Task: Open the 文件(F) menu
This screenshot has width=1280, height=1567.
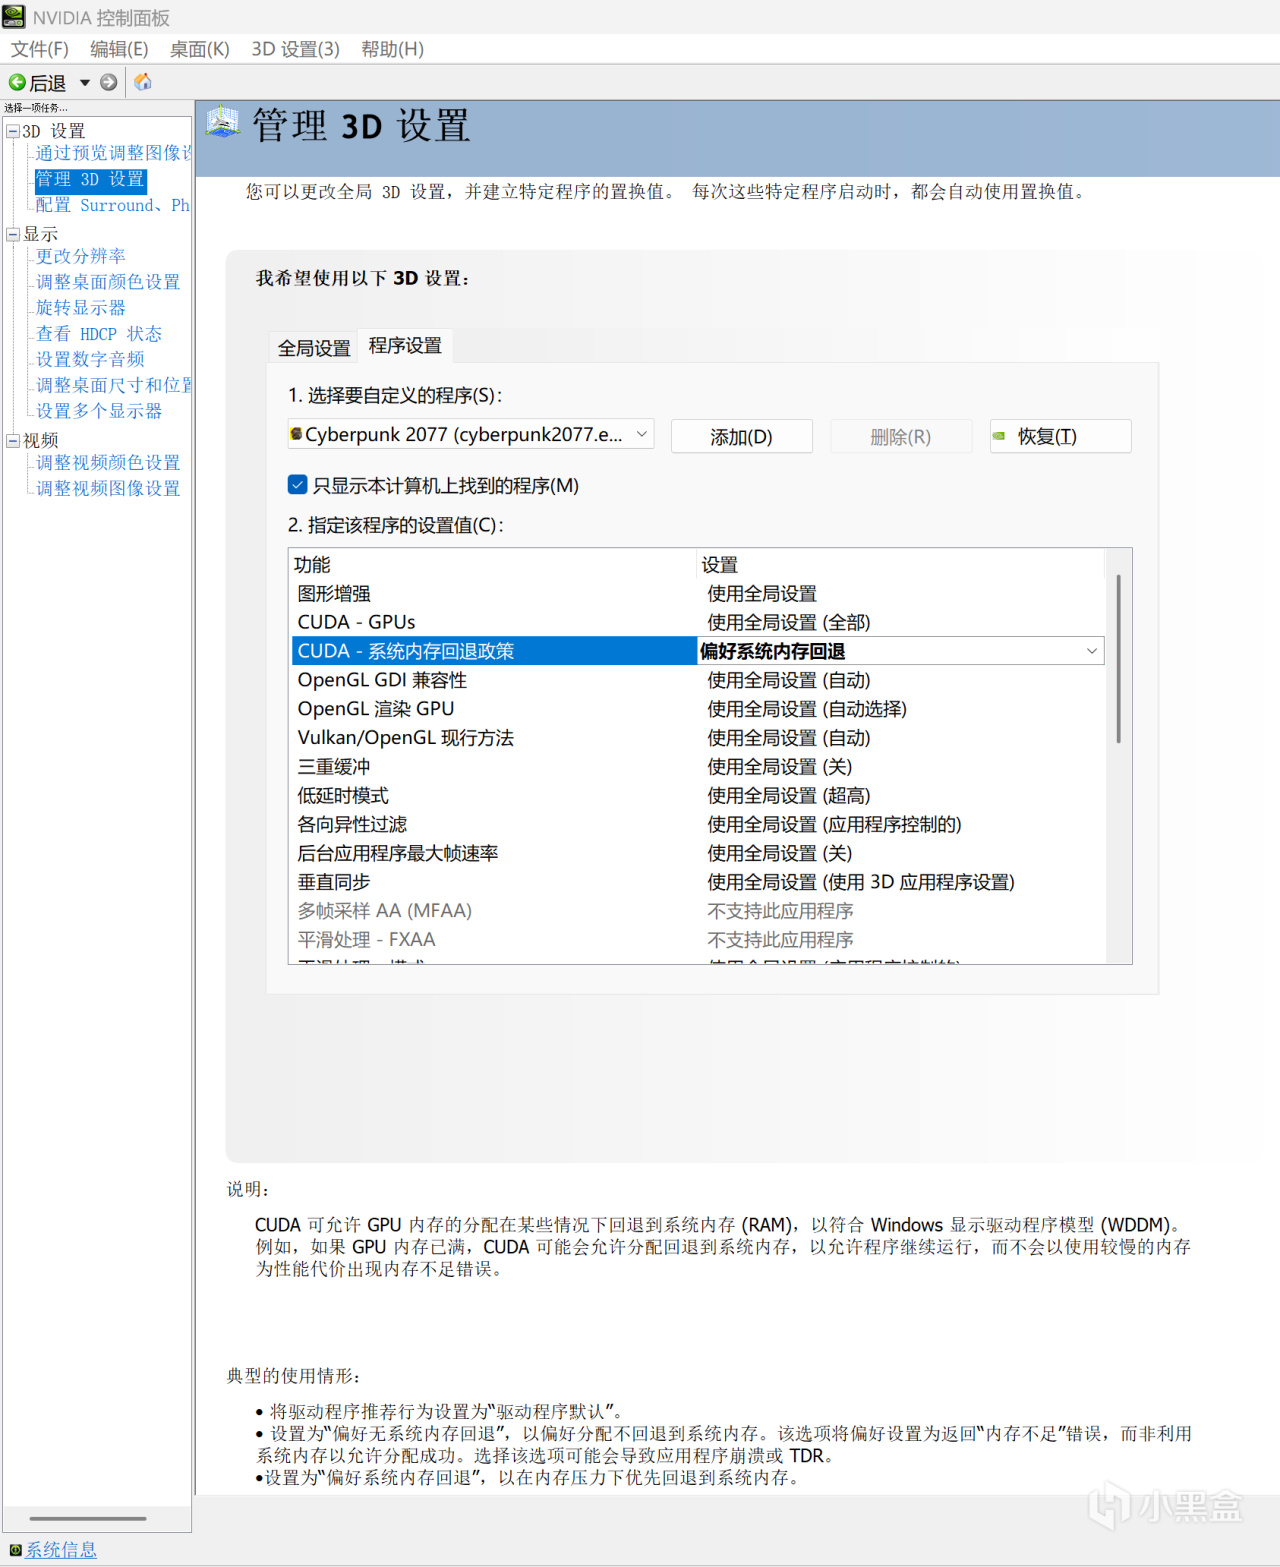Action: point(40,49)
